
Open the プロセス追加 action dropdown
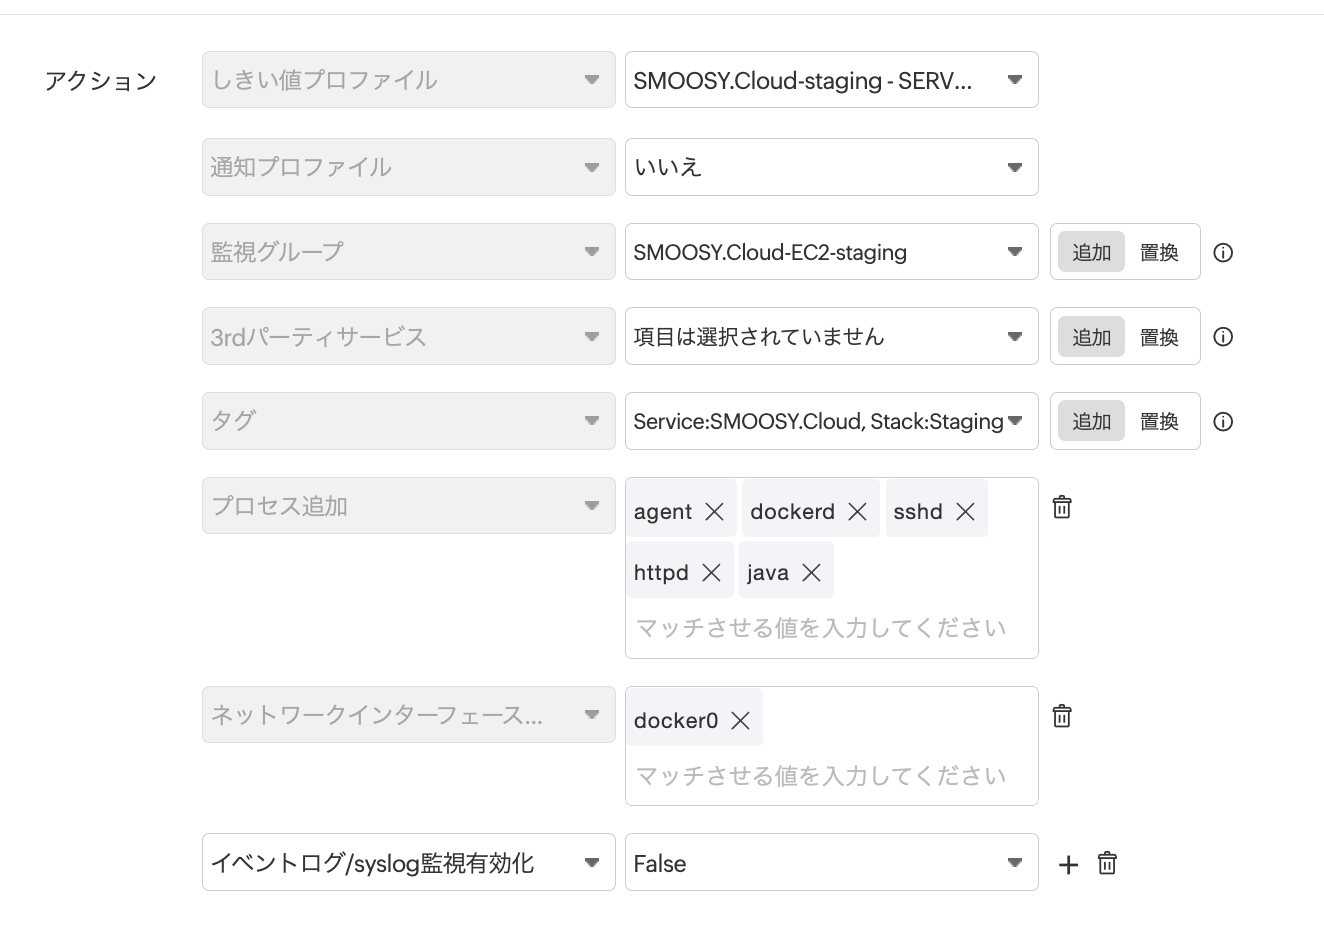click(409, 506)
